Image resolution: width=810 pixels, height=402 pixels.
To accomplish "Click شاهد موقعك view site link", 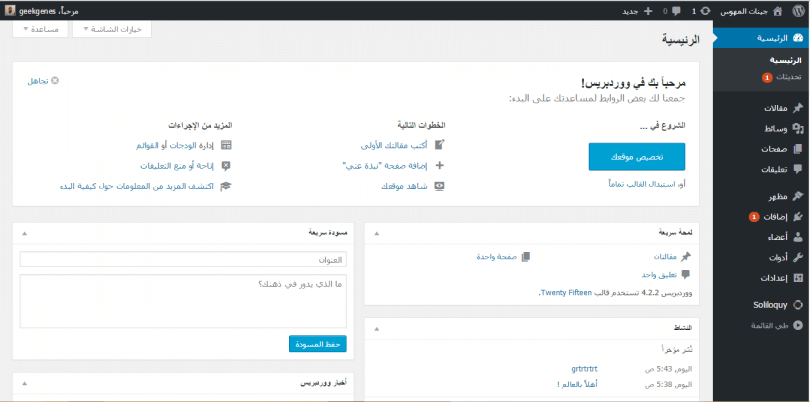I will (x=404, y=186).
